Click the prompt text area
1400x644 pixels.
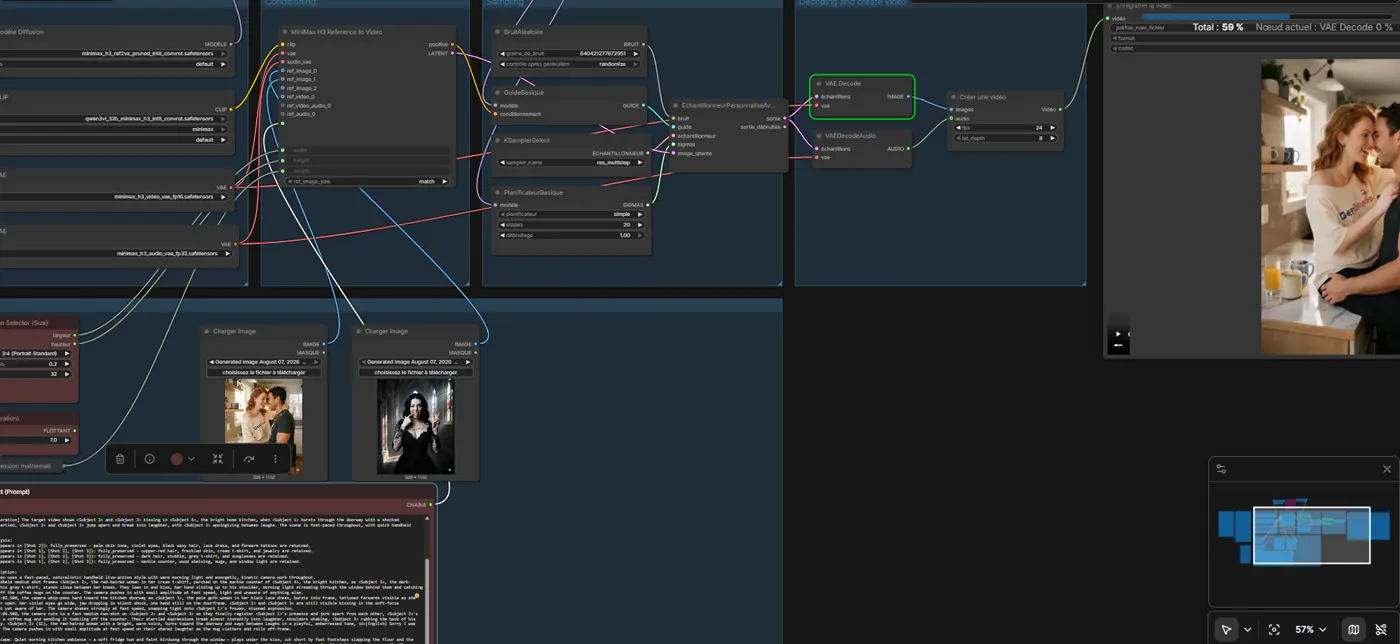[212, 578]
